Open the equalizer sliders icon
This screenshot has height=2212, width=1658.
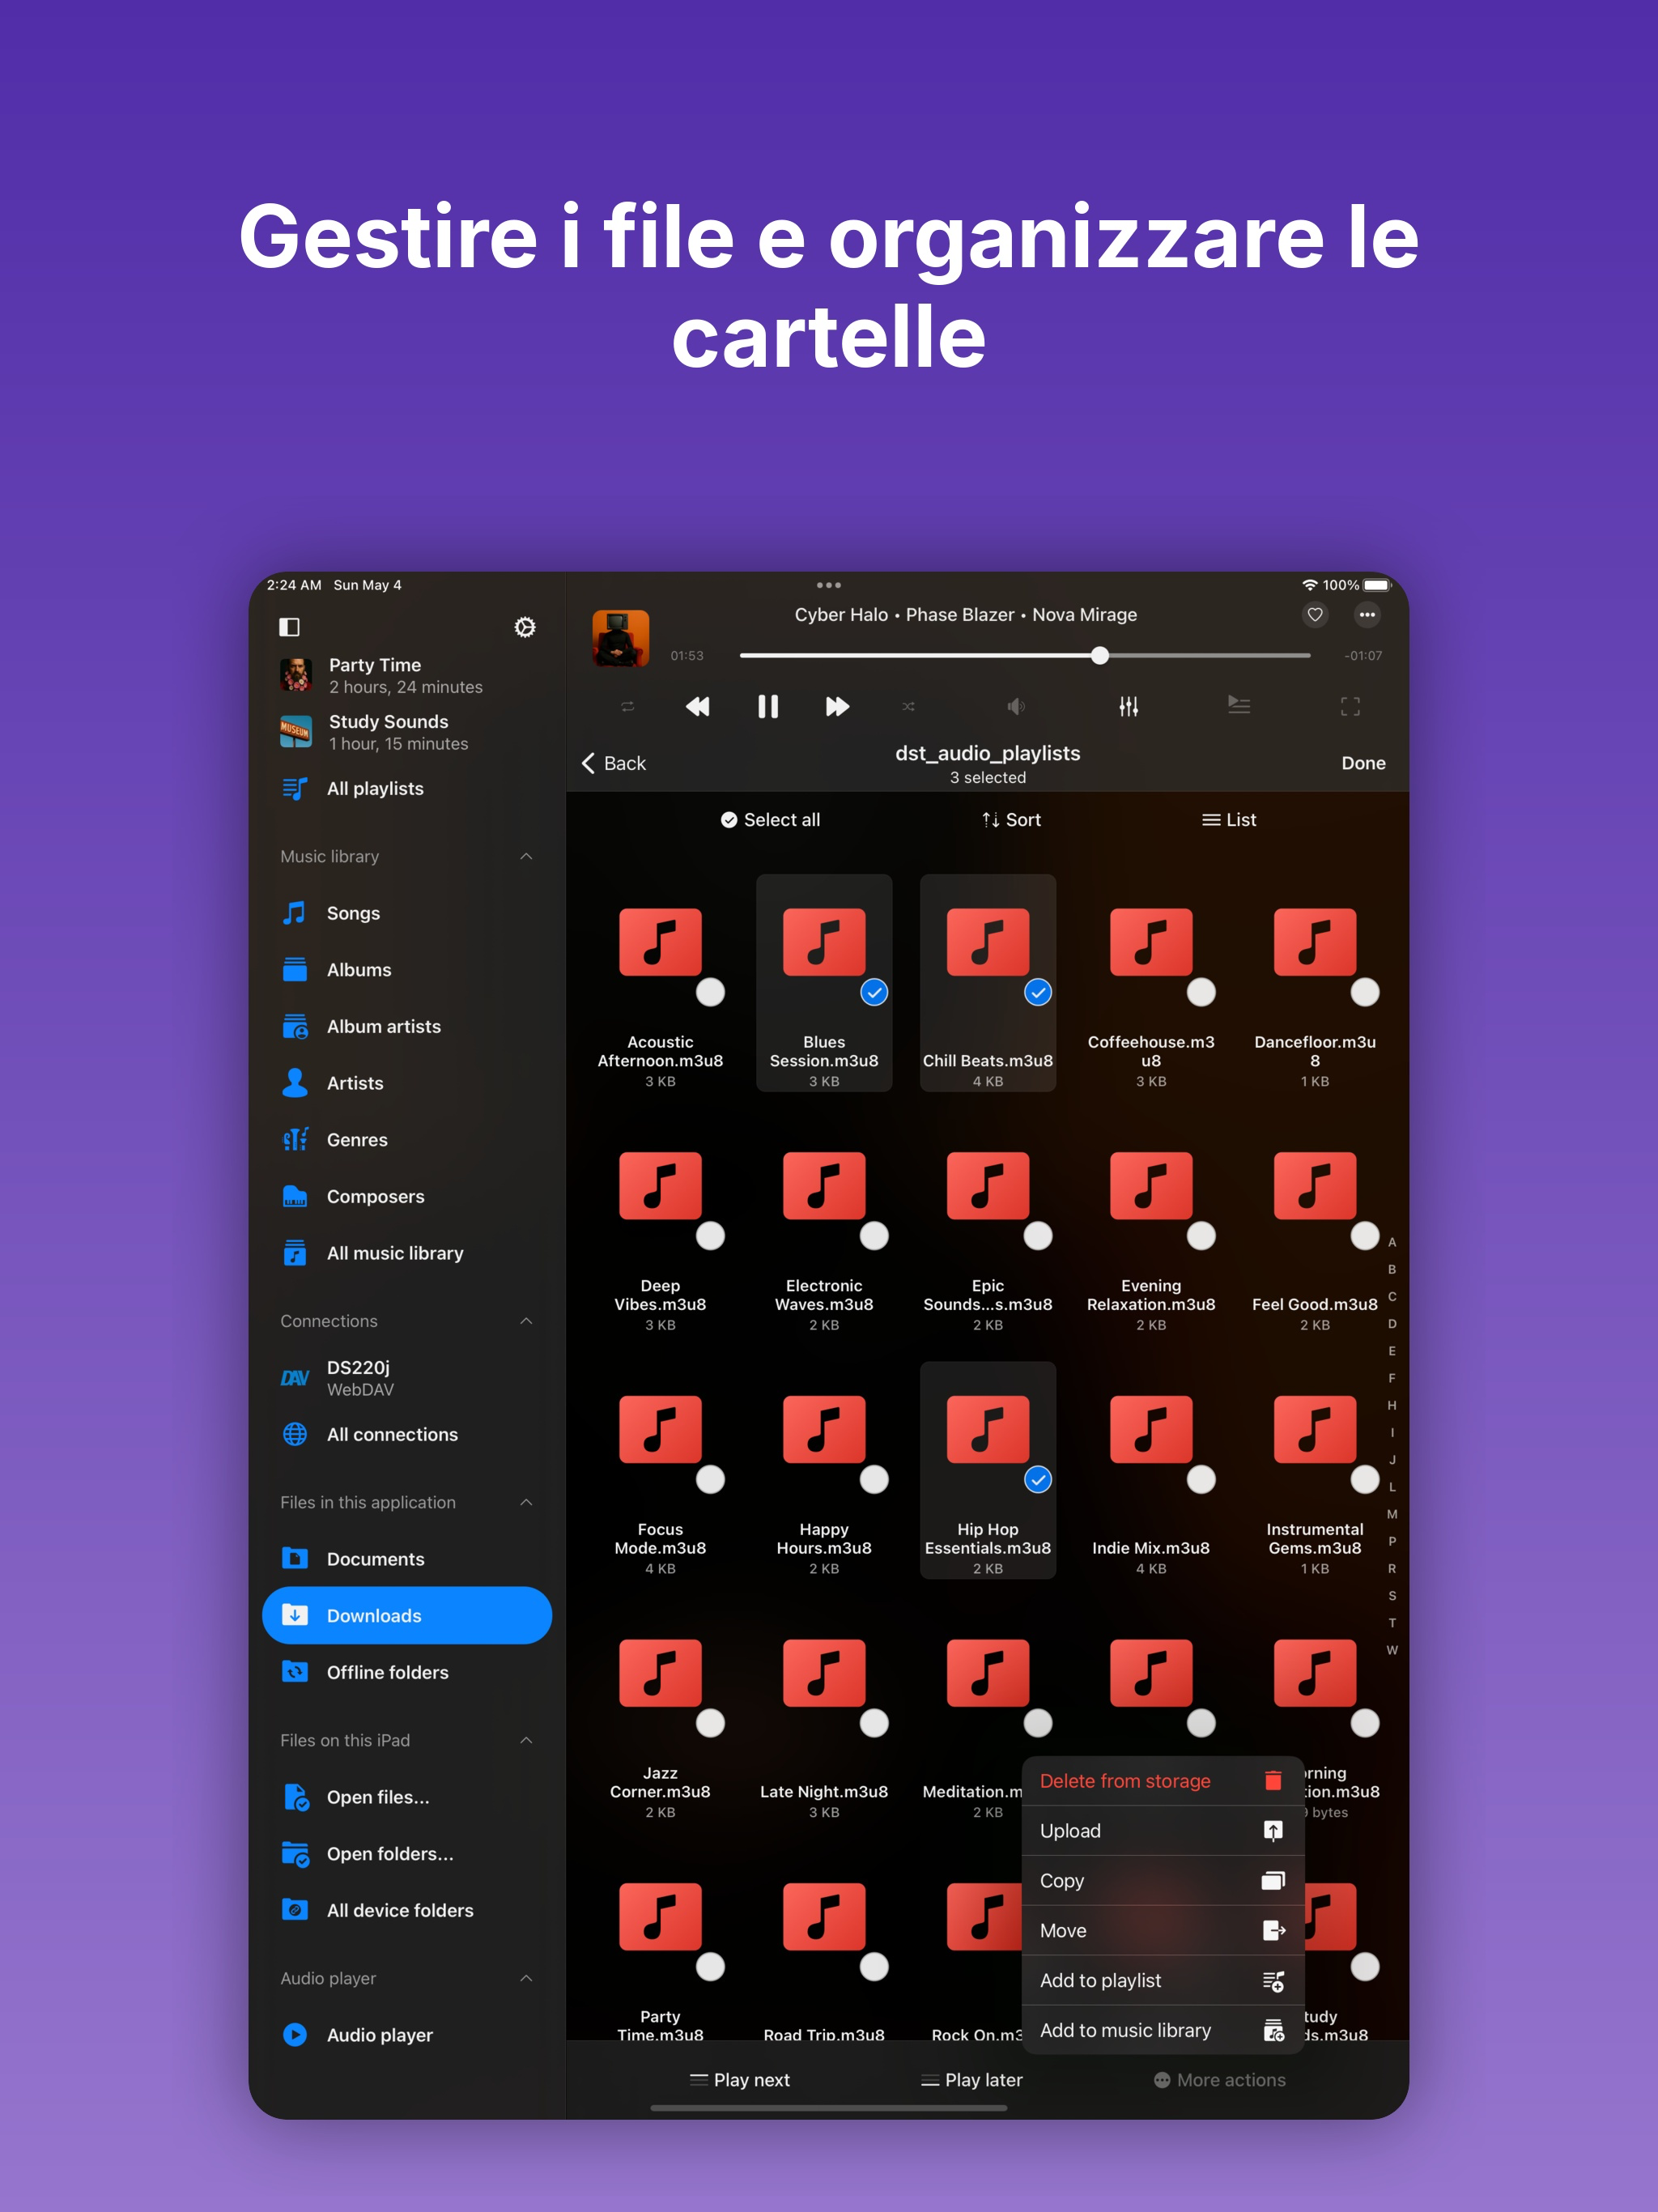pyautogui.click(x=1128, y=707)
